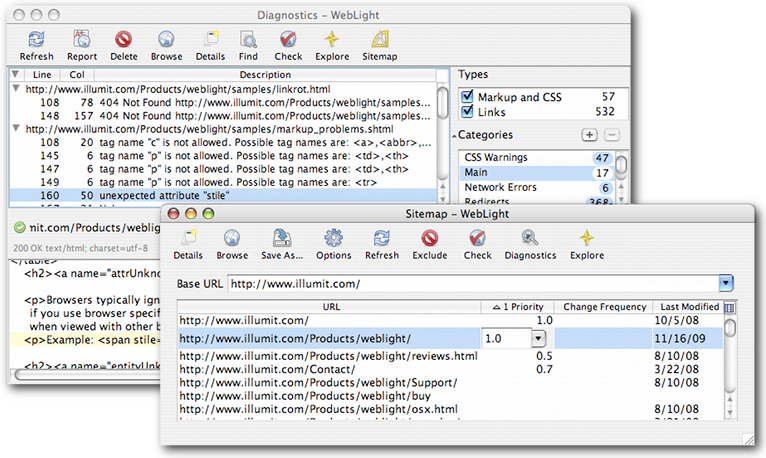Image resolution: width=766 pixels, height=458 pixels.
Task: Click Check icon in Sitemap toolbar
Action: point(477,238)
